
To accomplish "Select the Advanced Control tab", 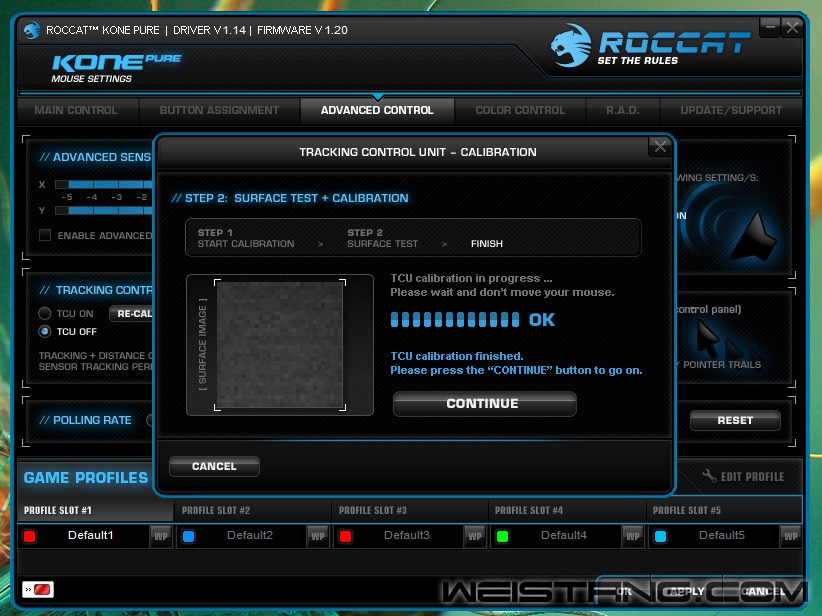I will point(377,110).
